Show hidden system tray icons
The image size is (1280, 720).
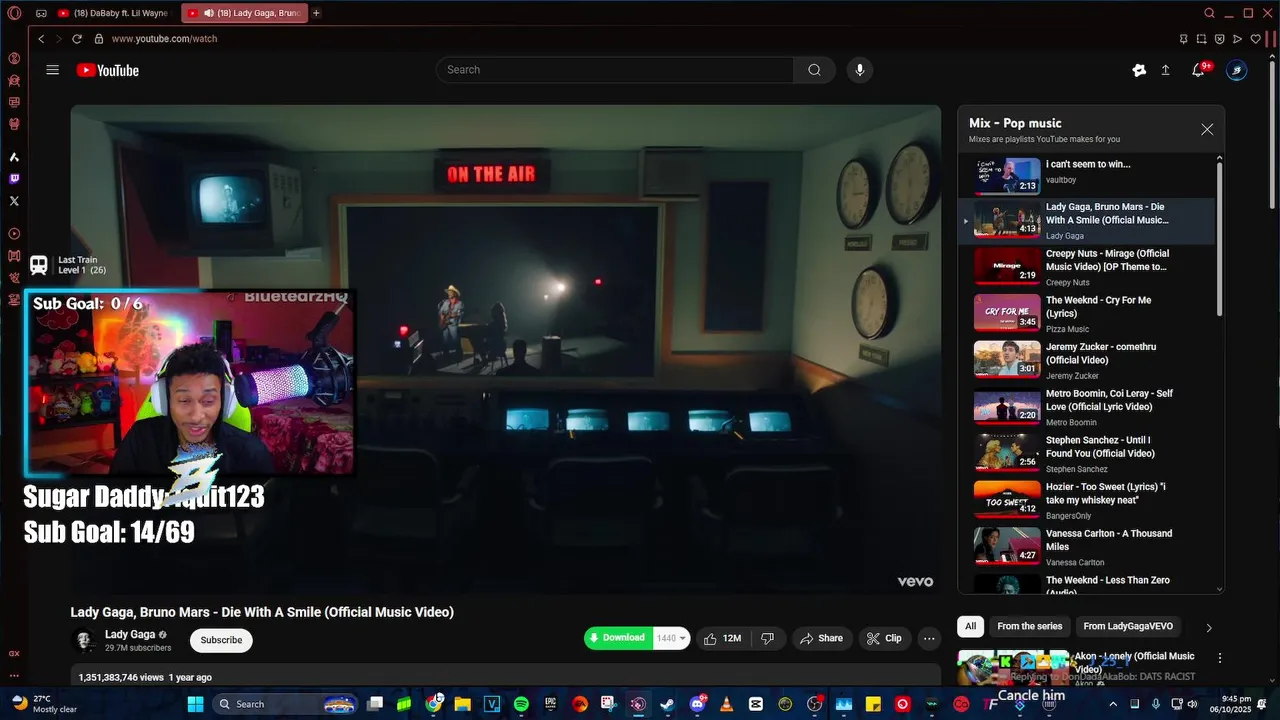tap(1115, 704)
